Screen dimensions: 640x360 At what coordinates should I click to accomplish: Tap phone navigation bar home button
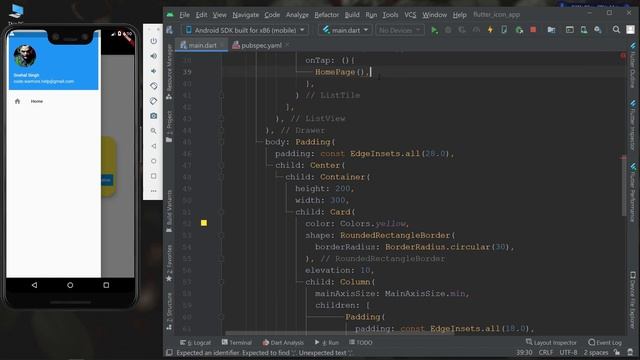(70, 285)
